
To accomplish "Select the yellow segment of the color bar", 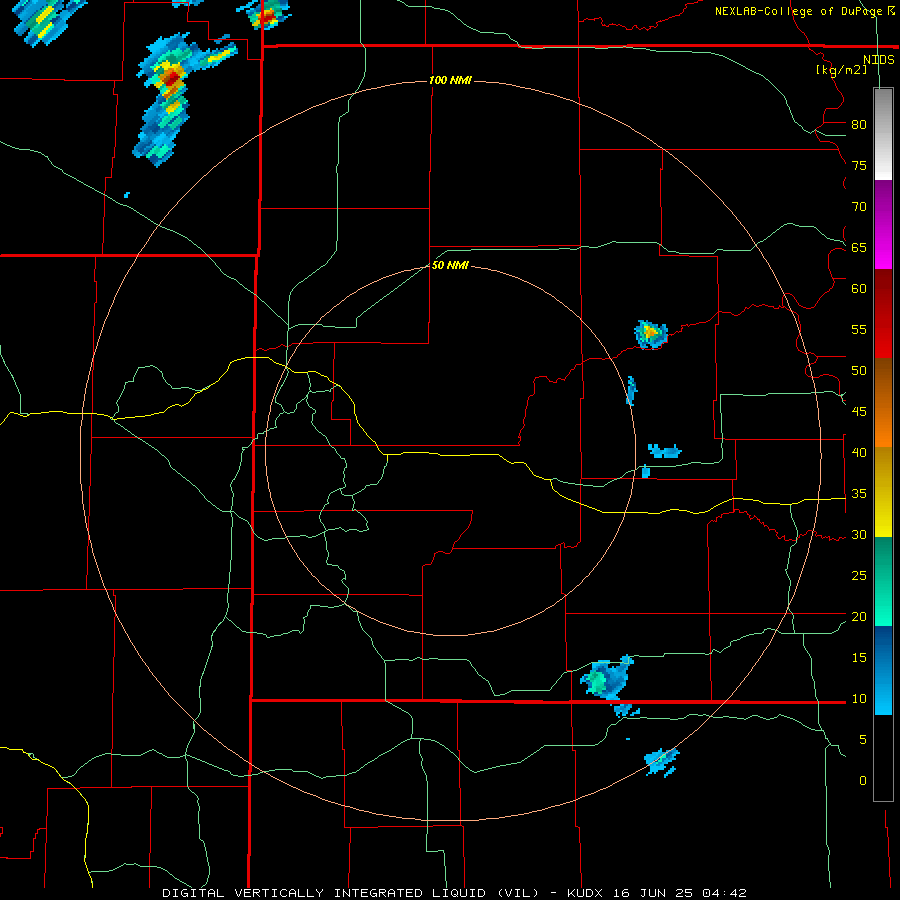I will (x=883, y=492).
